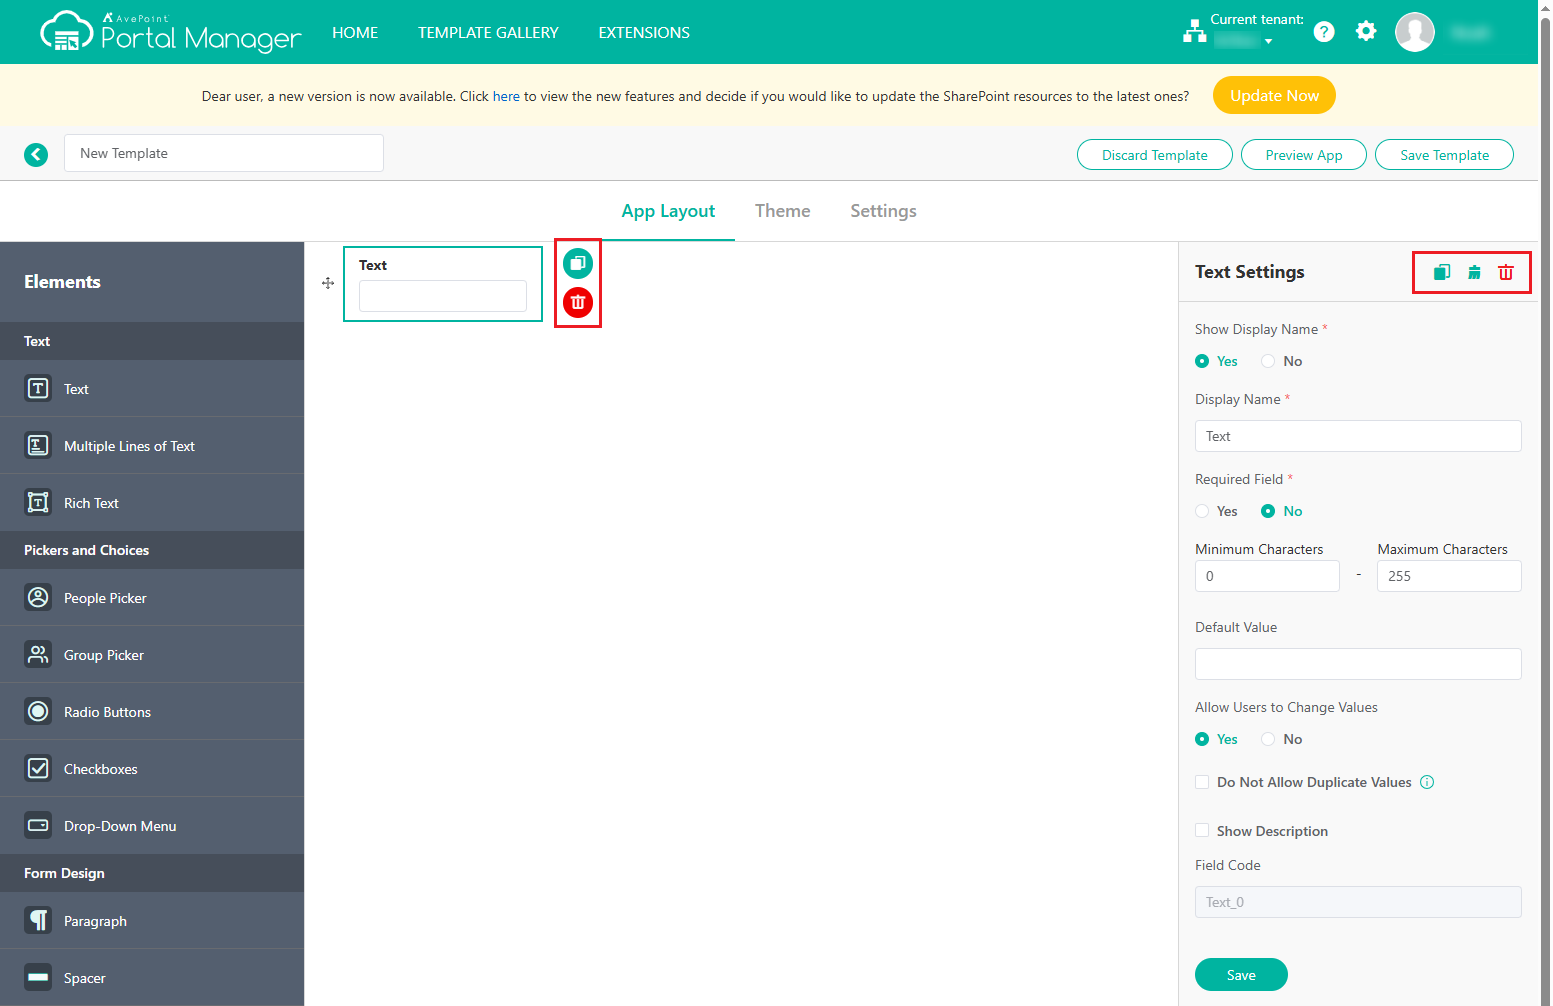Select No for Show Display Name
The height and width of the screenshot is (1006, 1553).
click(1268, 361)
